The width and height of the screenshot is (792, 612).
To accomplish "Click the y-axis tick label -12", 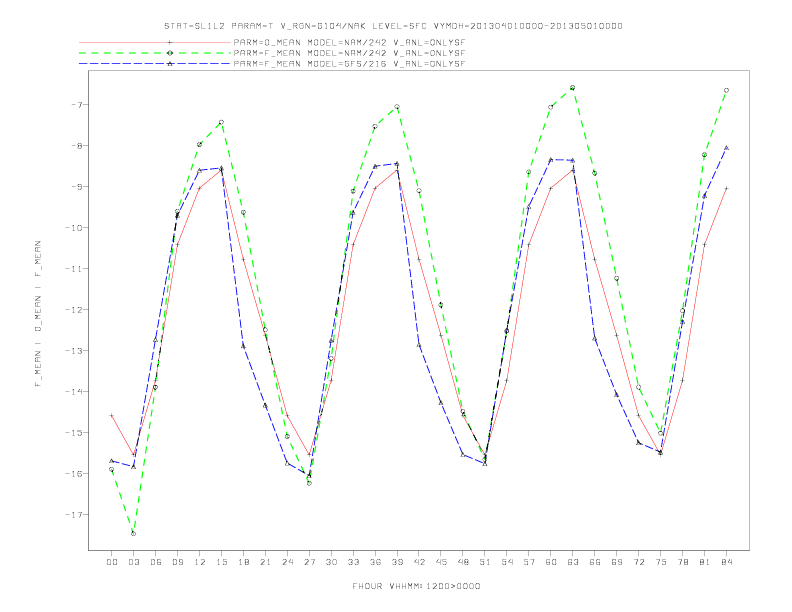I will tap(74, 310).
